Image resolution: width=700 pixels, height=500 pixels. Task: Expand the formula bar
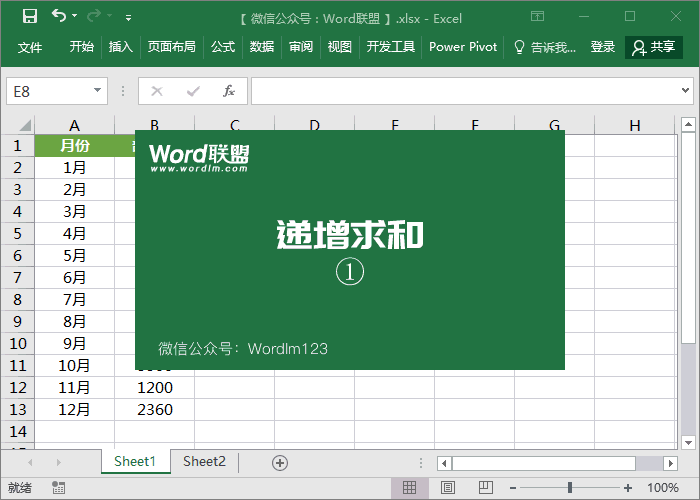(x=687, y=91)
